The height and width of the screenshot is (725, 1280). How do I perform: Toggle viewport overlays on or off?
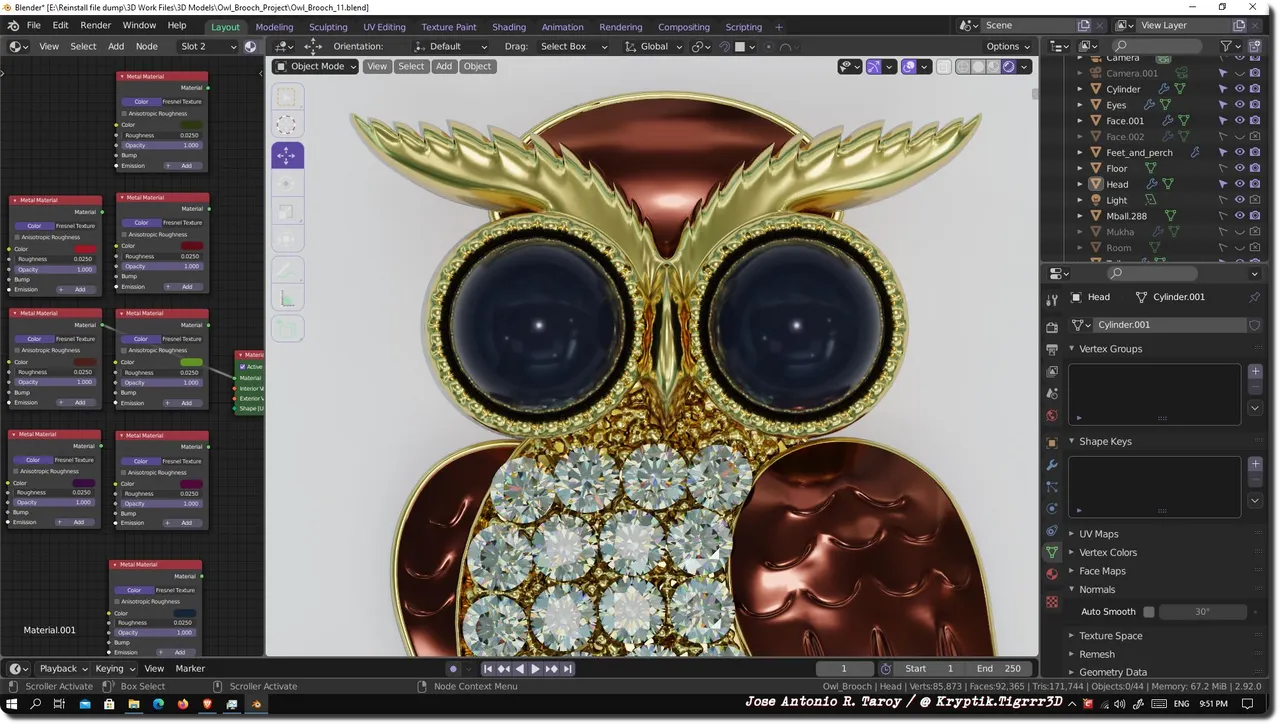pyautogui.click(x=909, y=67)
